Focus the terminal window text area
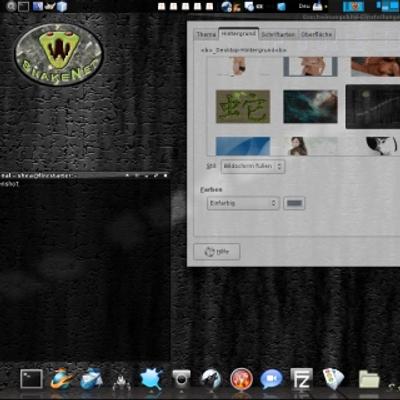 (85, 270)
